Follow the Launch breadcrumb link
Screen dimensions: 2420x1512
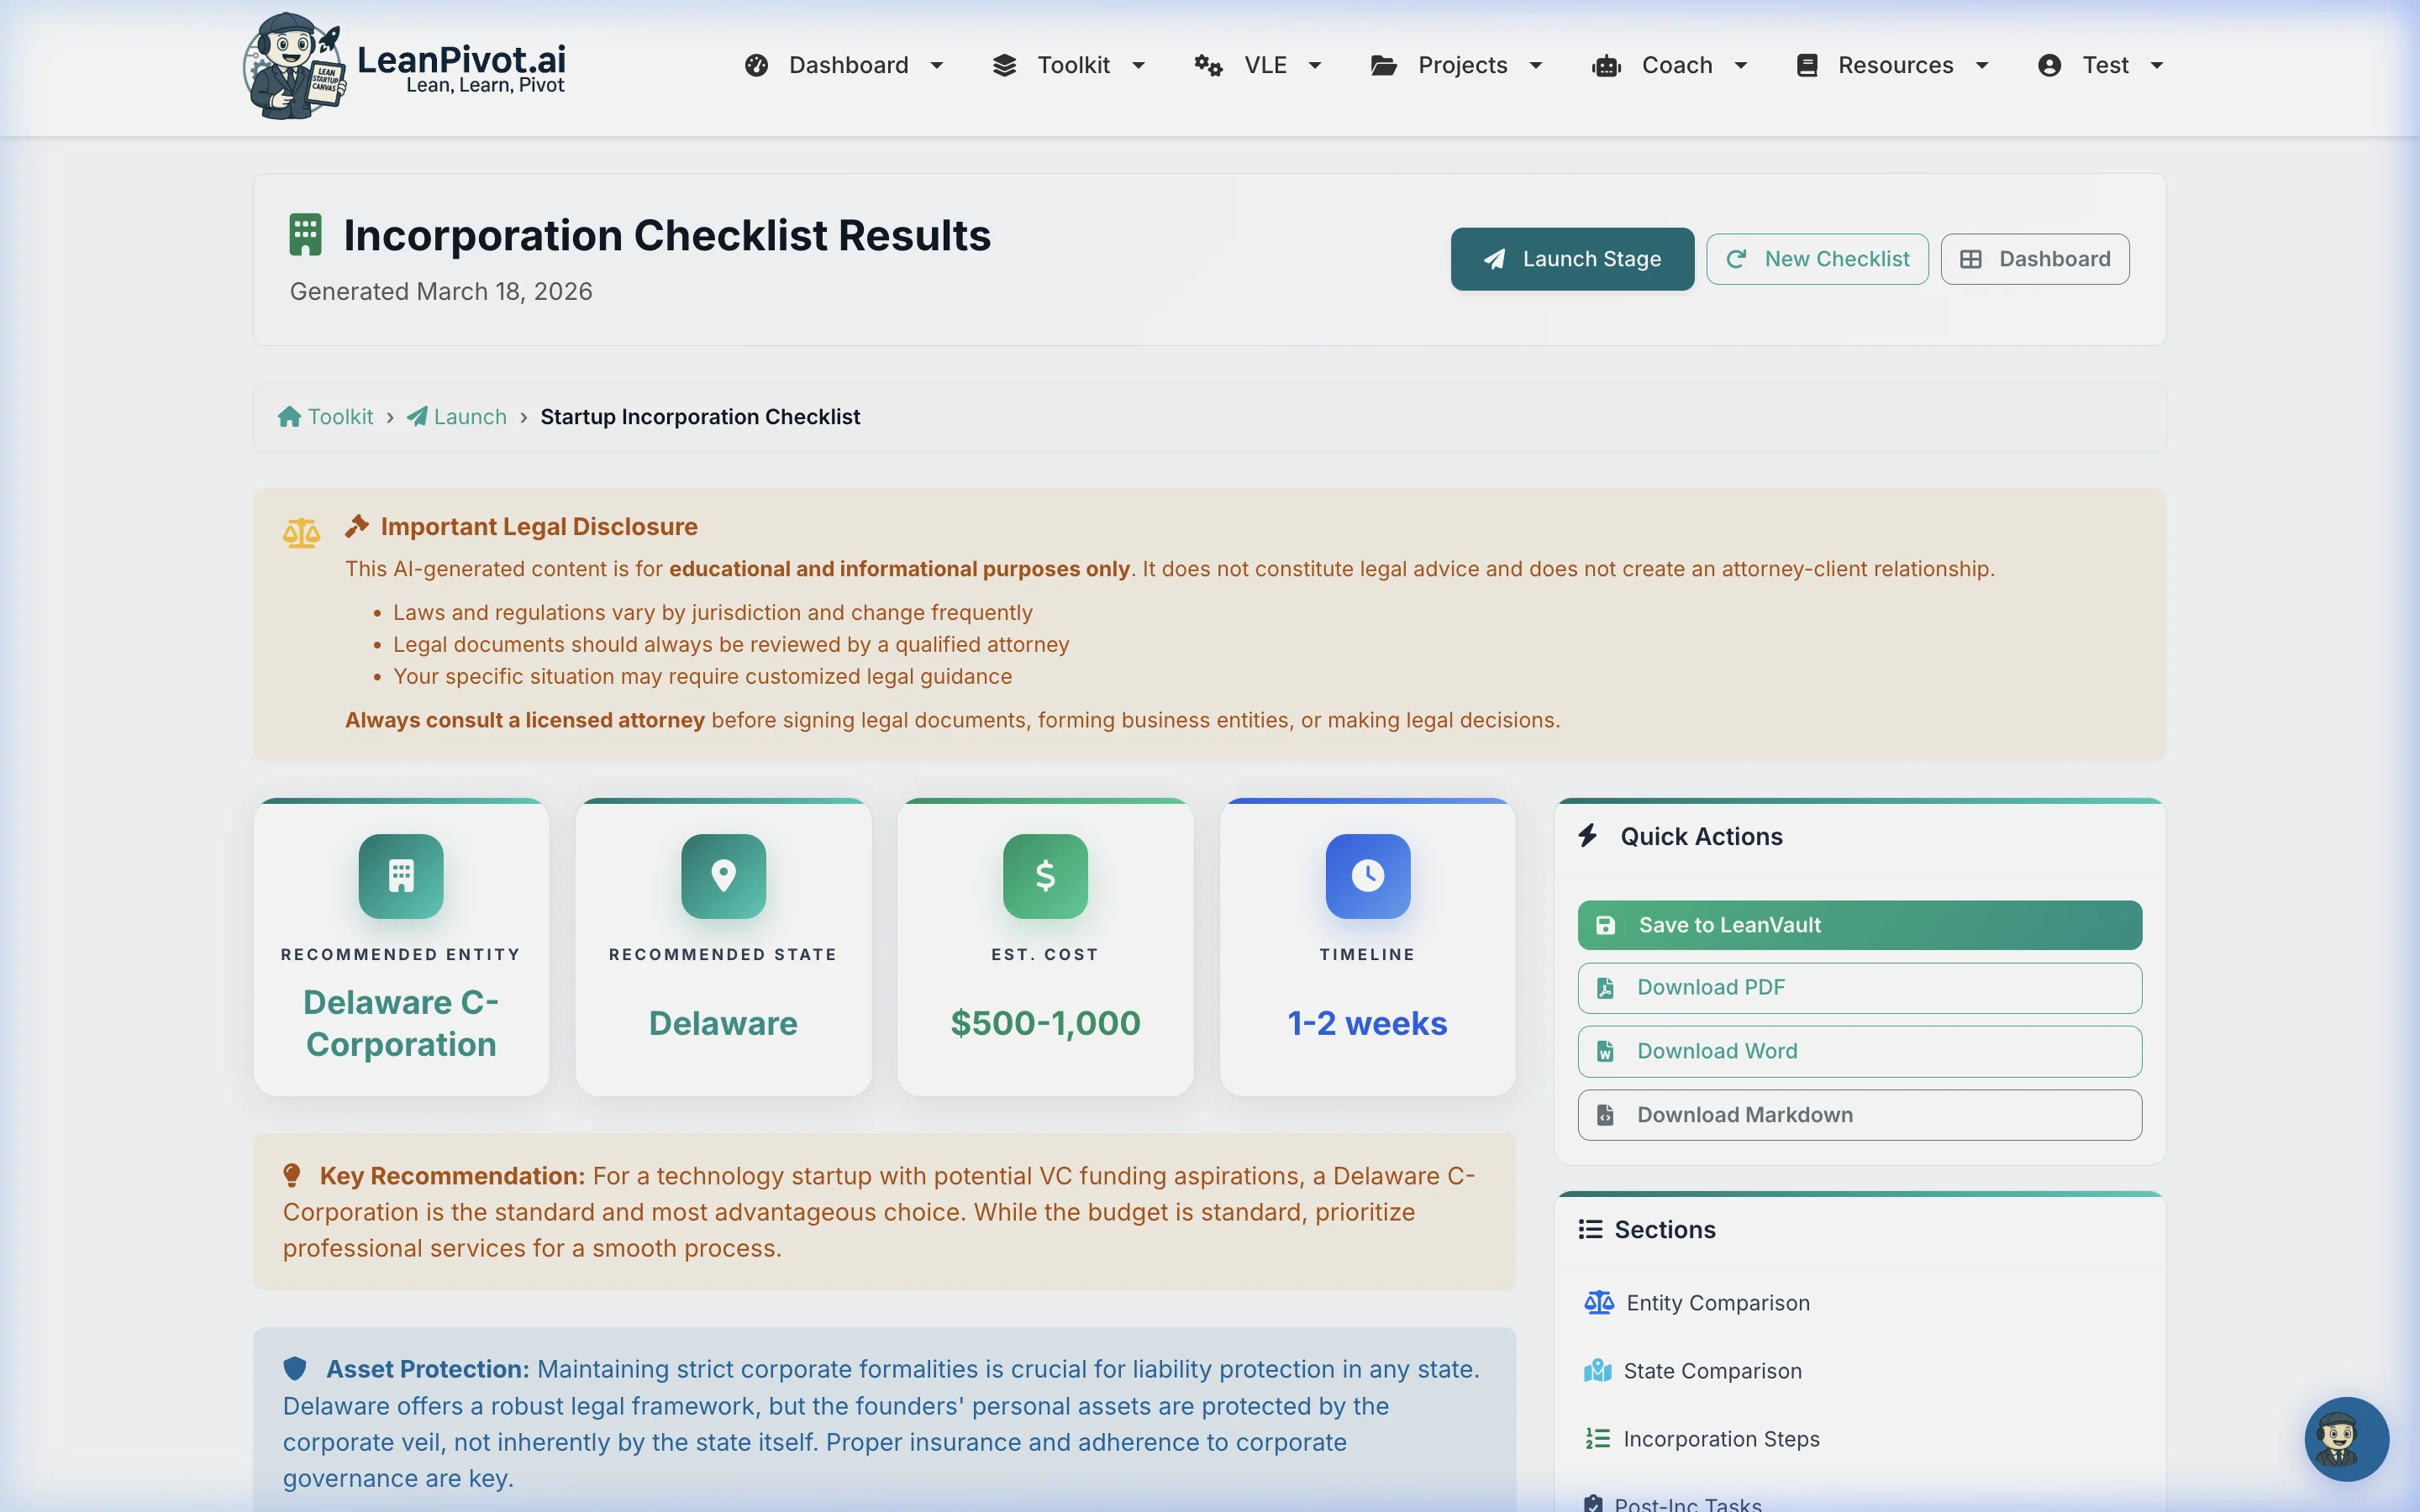pyautogui.click(x=469, y=416)
